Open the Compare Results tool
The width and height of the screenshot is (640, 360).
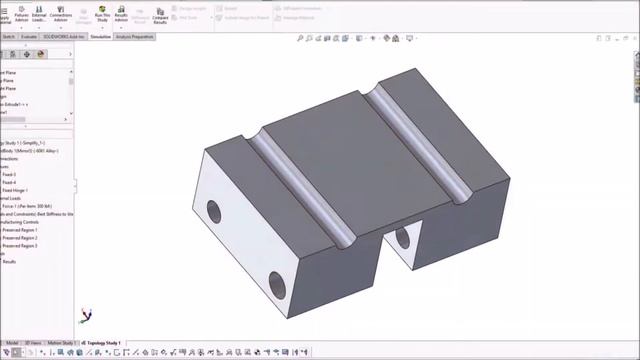point(160,16)
